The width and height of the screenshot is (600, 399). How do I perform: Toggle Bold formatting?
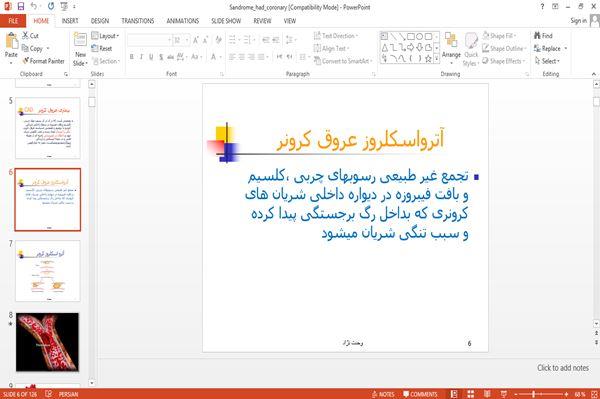132,57
